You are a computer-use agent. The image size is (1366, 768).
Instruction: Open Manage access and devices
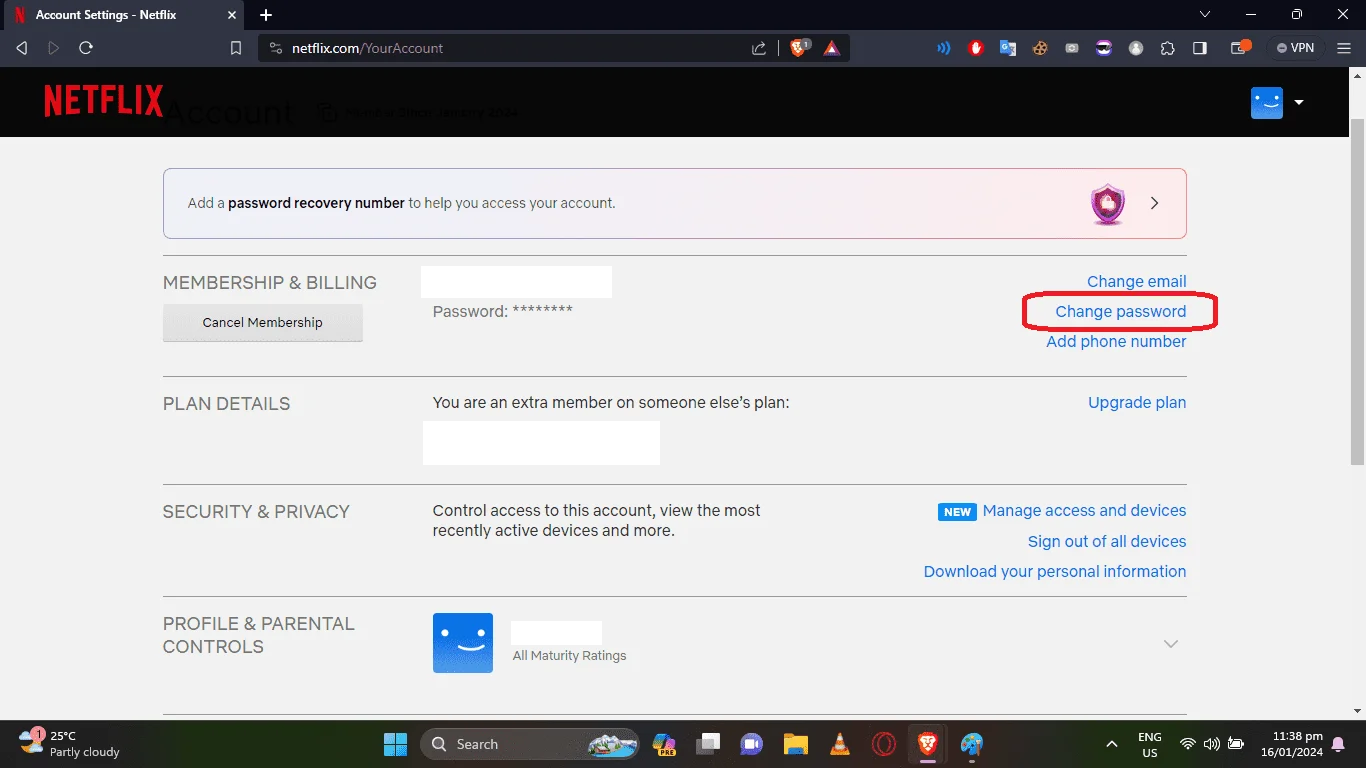click(x=1084, y=511)
